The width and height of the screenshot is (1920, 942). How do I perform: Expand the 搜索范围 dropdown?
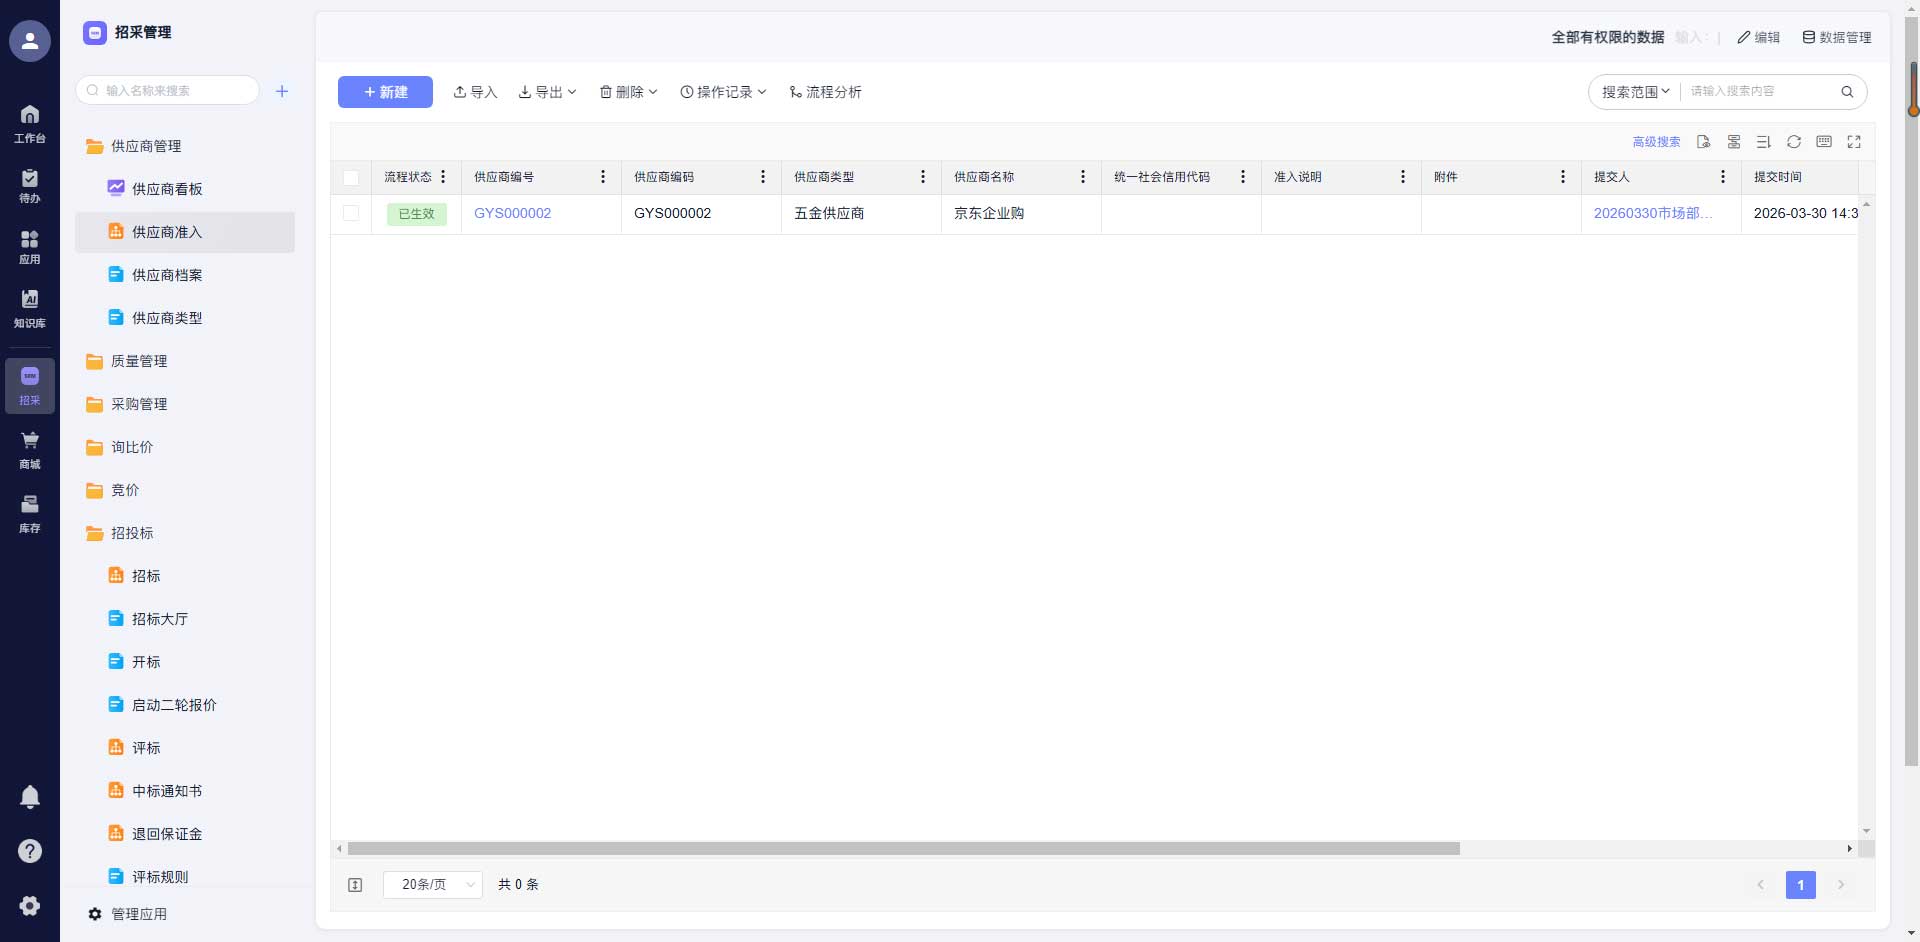1635,92
